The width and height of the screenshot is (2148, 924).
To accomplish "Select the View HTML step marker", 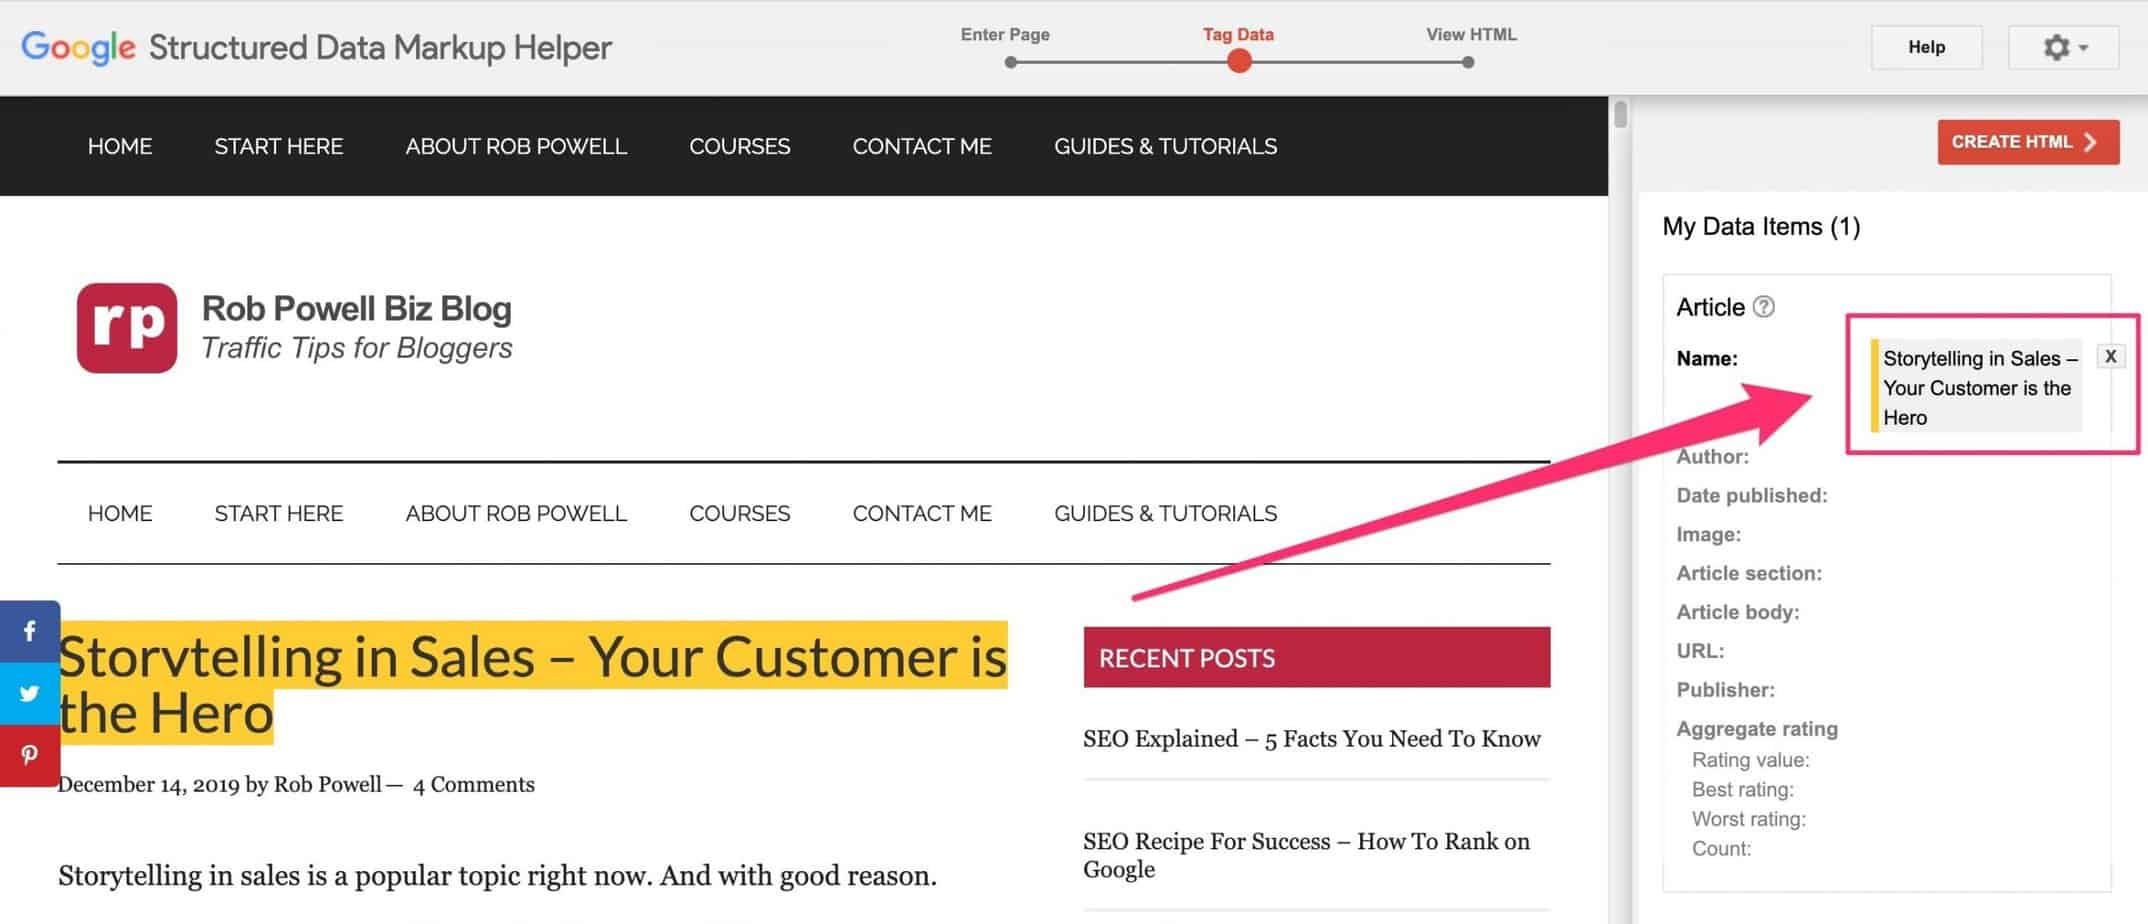I will tap(1467, 61).
